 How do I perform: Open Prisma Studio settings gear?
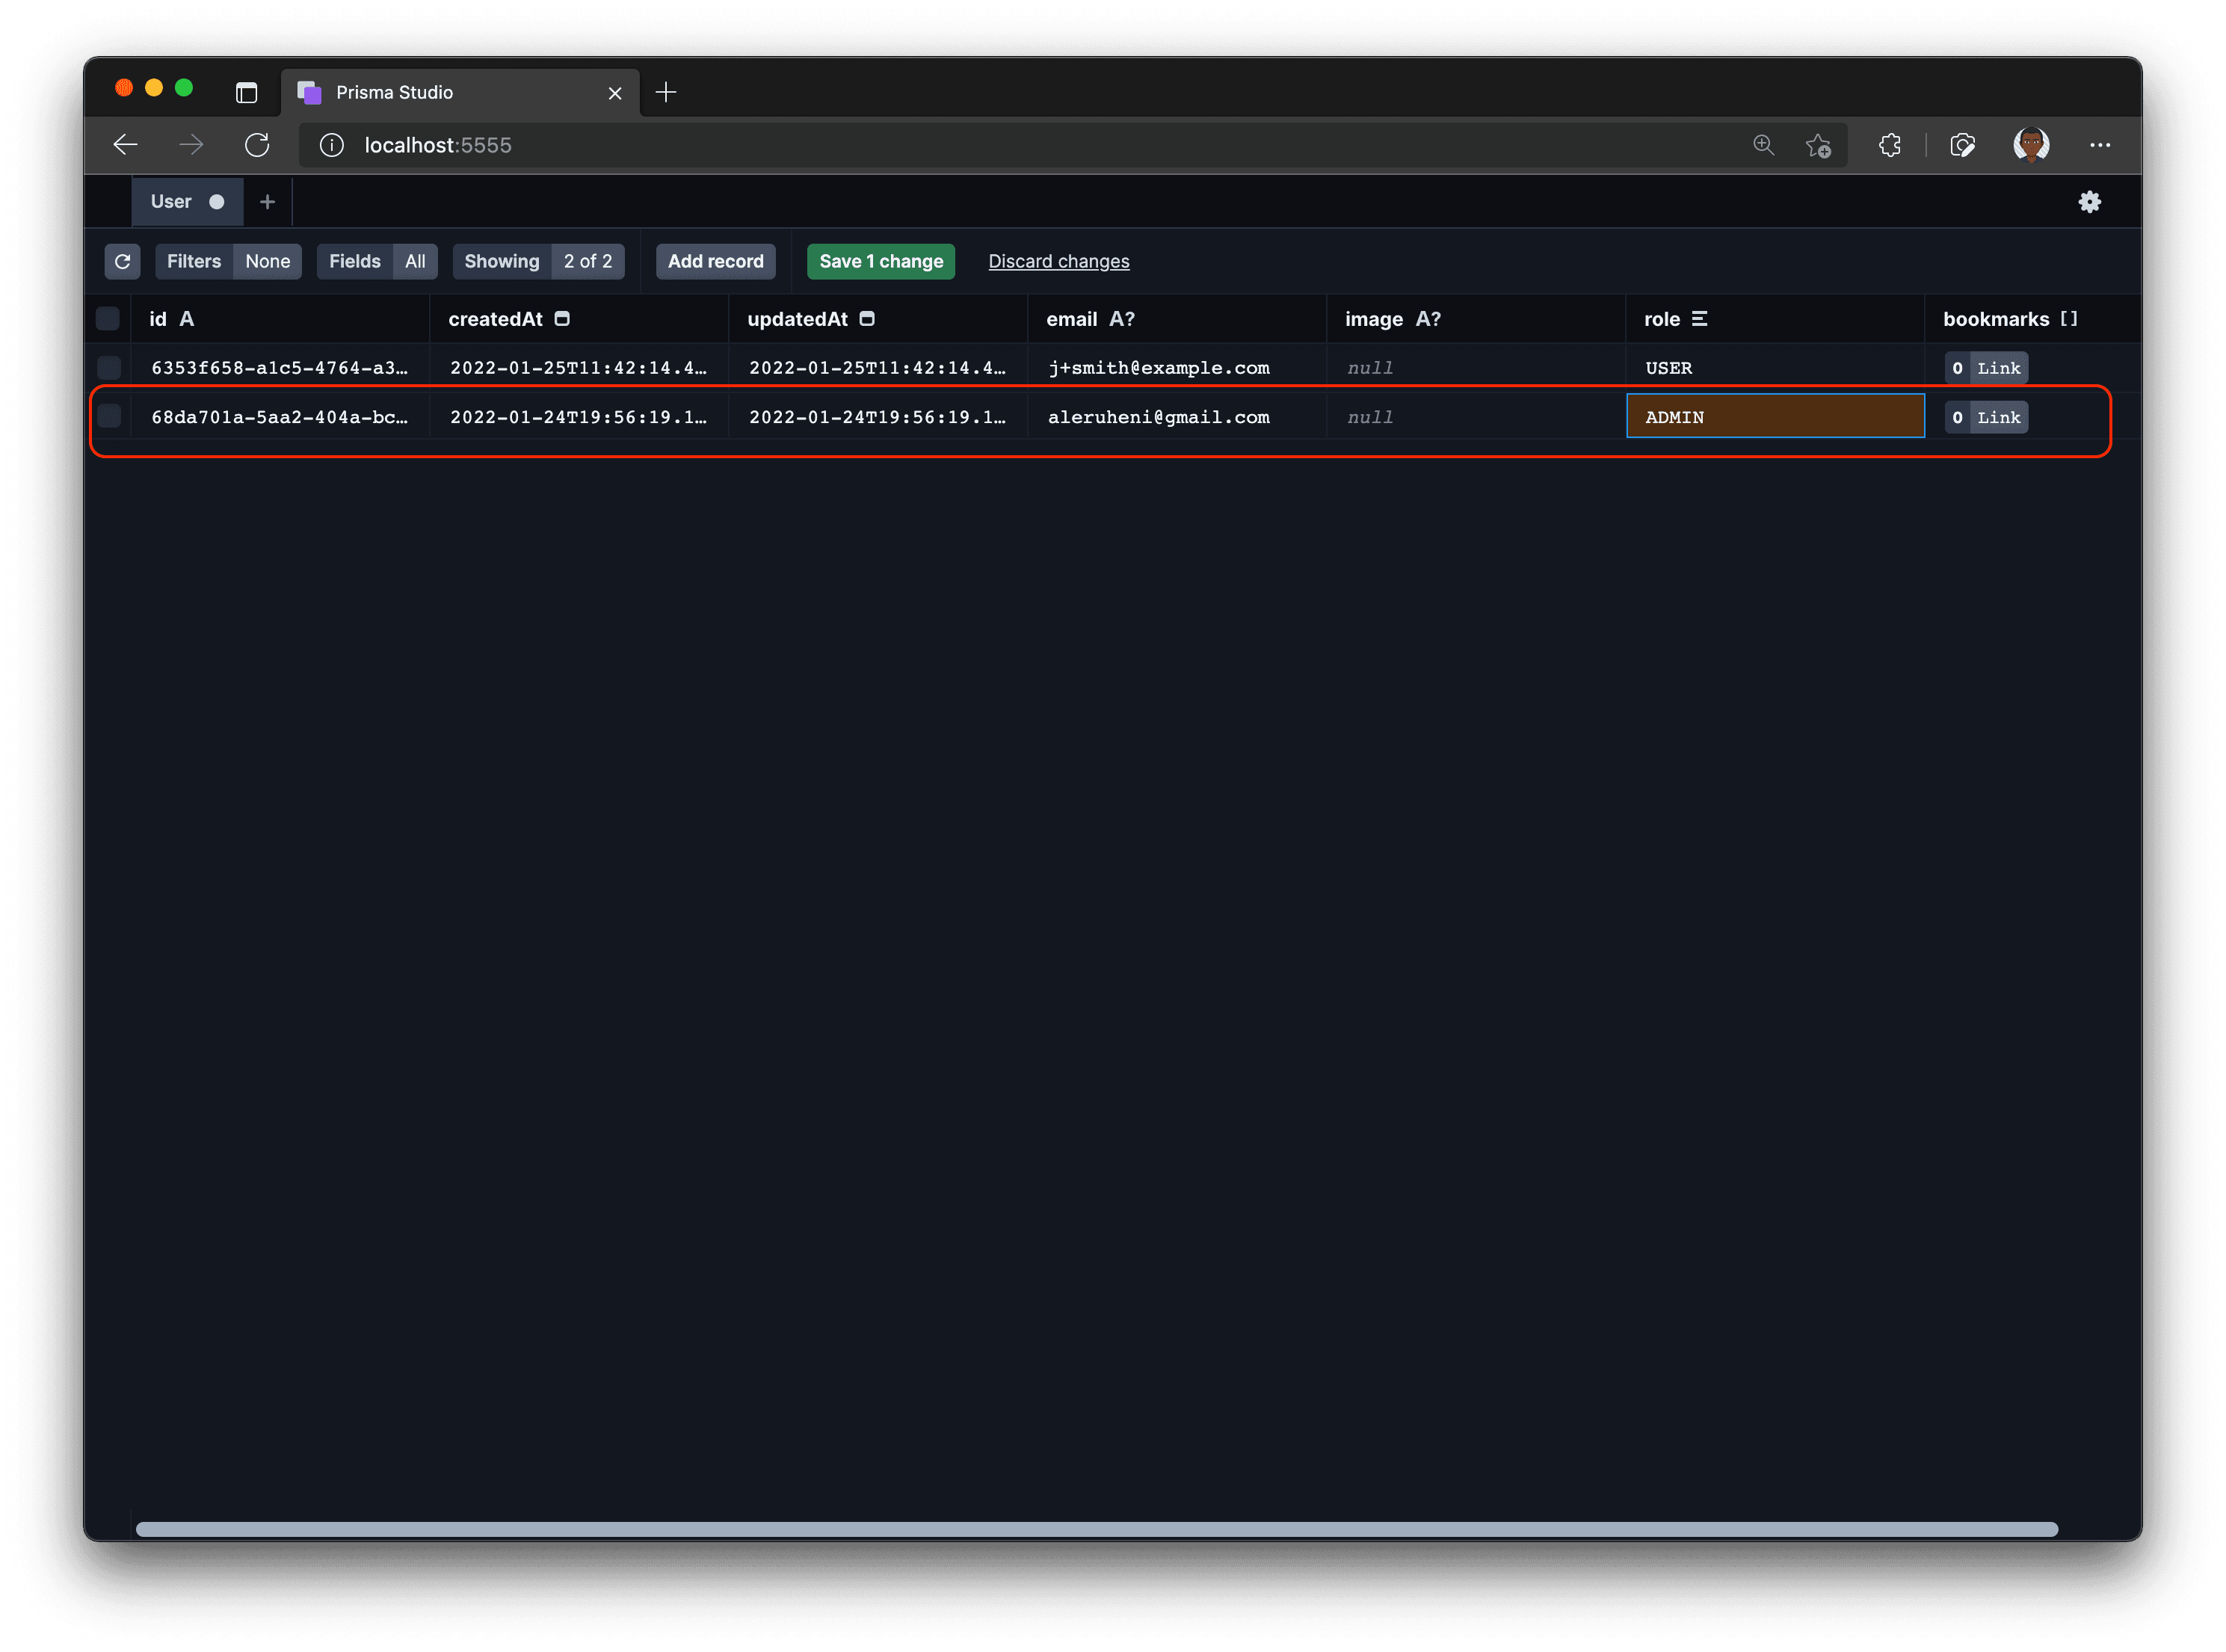[x=2089, y=202]
